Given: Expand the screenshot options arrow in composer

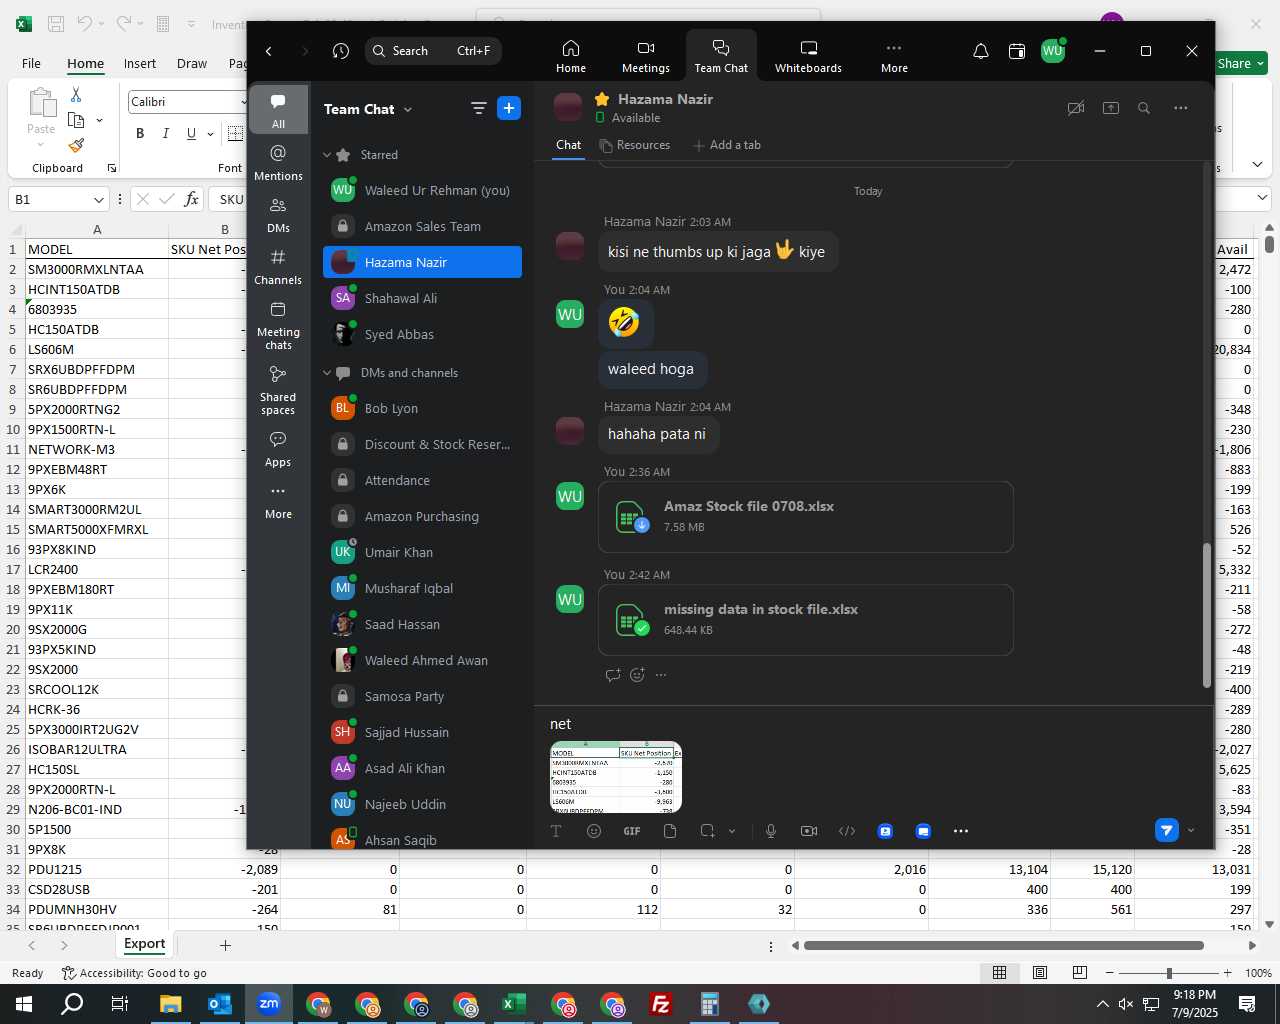Looking at the screenshot, I should (732, 831).
